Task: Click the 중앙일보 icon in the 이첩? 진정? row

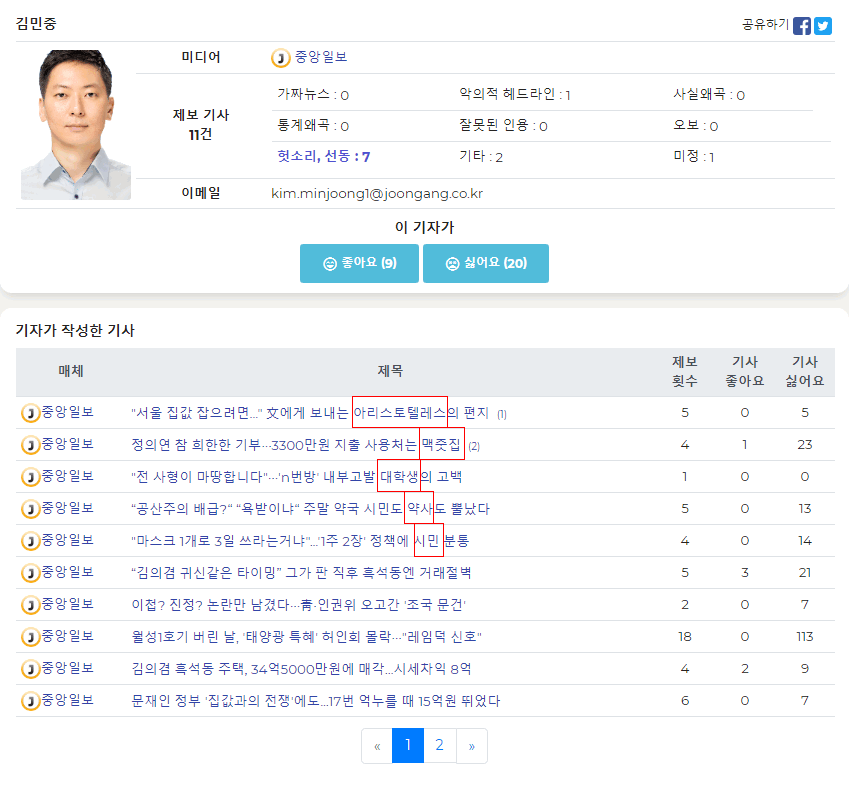Action: 30,605
